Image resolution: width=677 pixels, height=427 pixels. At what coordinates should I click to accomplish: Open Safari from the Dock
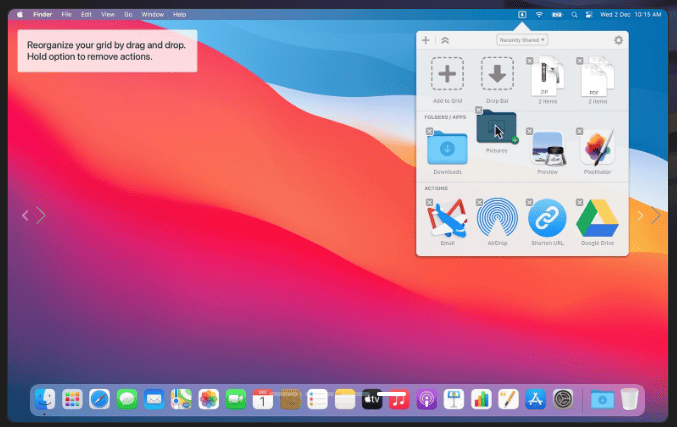(99, 399)
